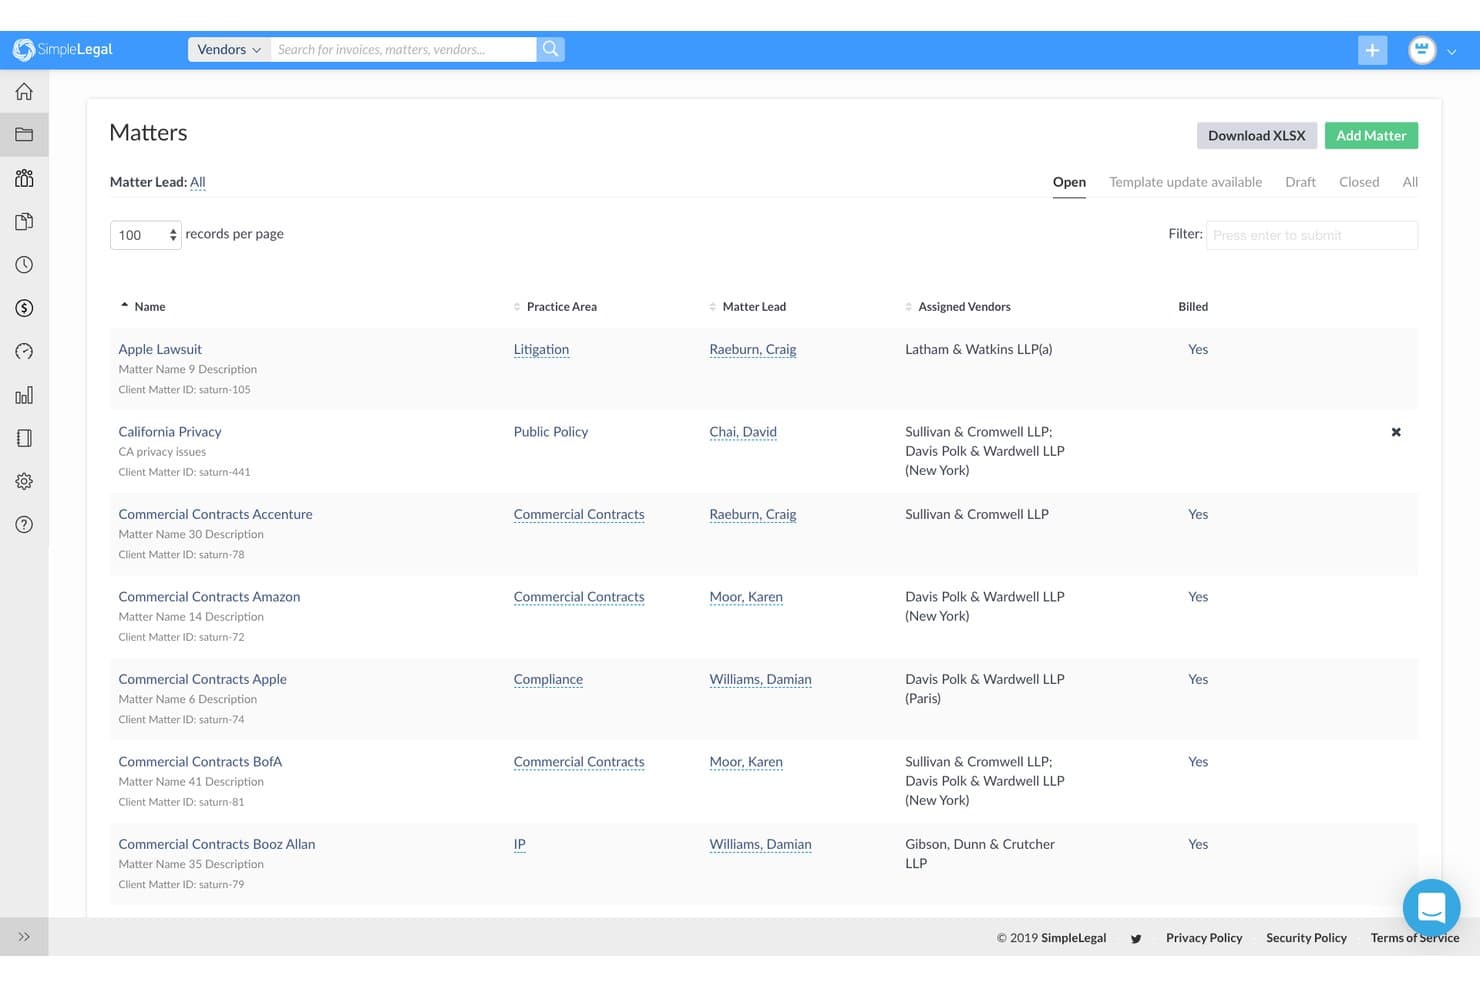Image resolution: width=1480 pixels, height=987 pixels.
Task: Open Commercial Contracts Amazon matter
Action: pyautogui.click(x=209, y=597)
